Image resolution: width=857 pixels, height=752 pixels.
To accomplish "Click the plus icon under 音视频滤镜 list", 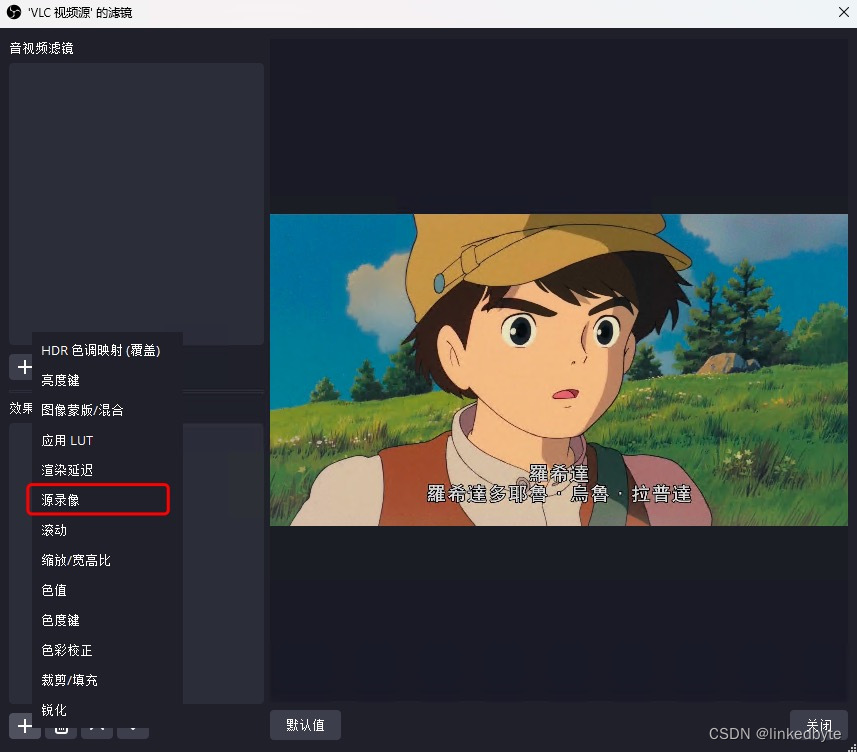I will [x=24, y=367].
